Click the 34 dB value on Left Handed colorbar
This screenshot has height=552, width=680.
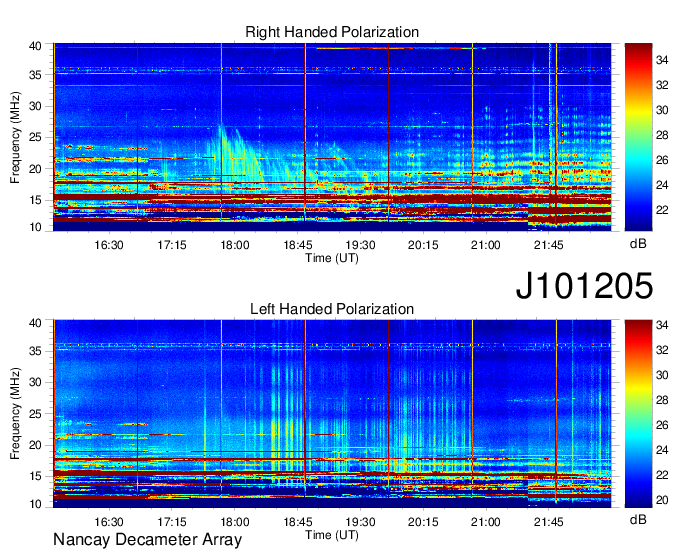point(662,325)
